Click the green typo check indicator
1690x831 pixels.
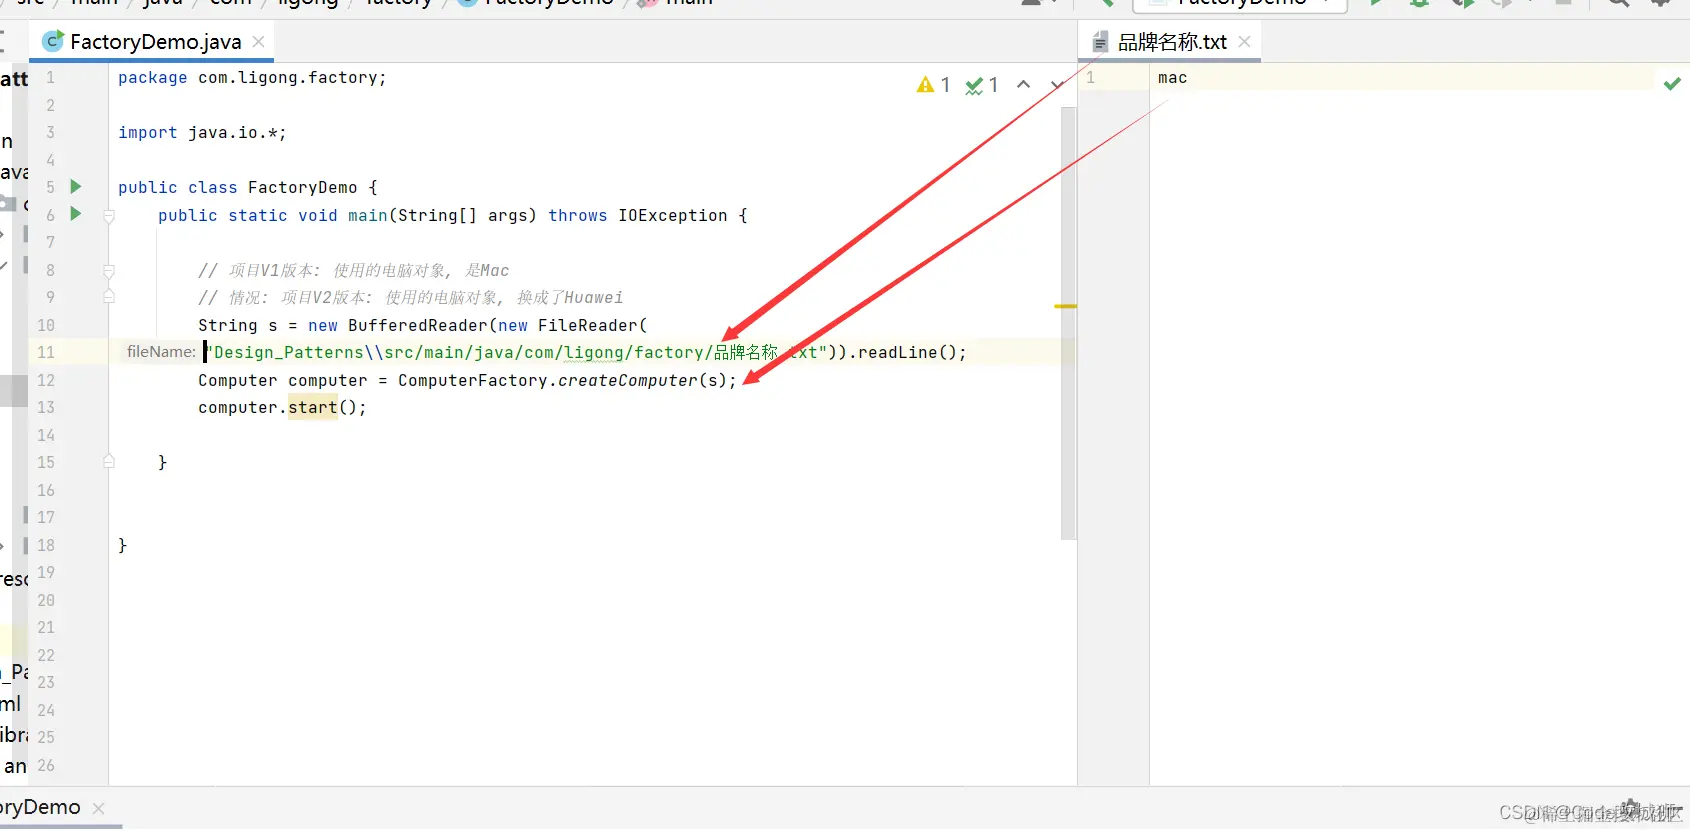[982, 85]
